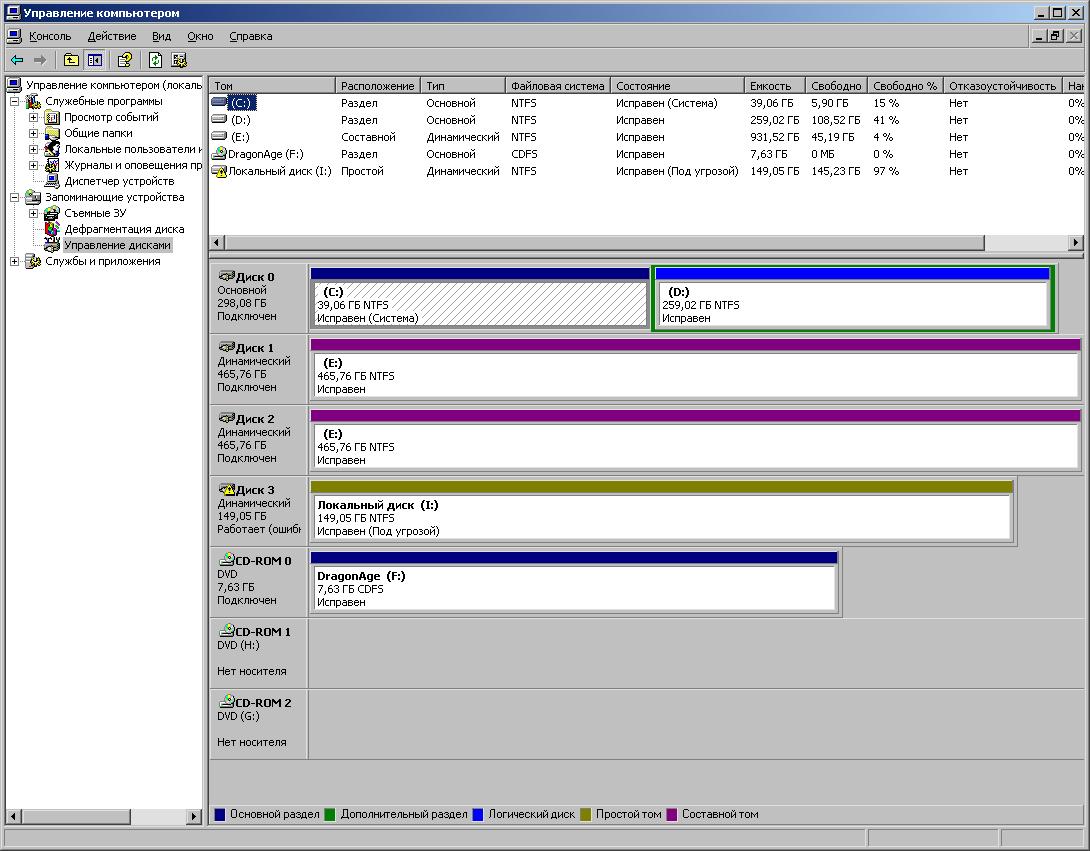
Task: Select the (D:) partition on Disk 0
Action: (853, 298)
